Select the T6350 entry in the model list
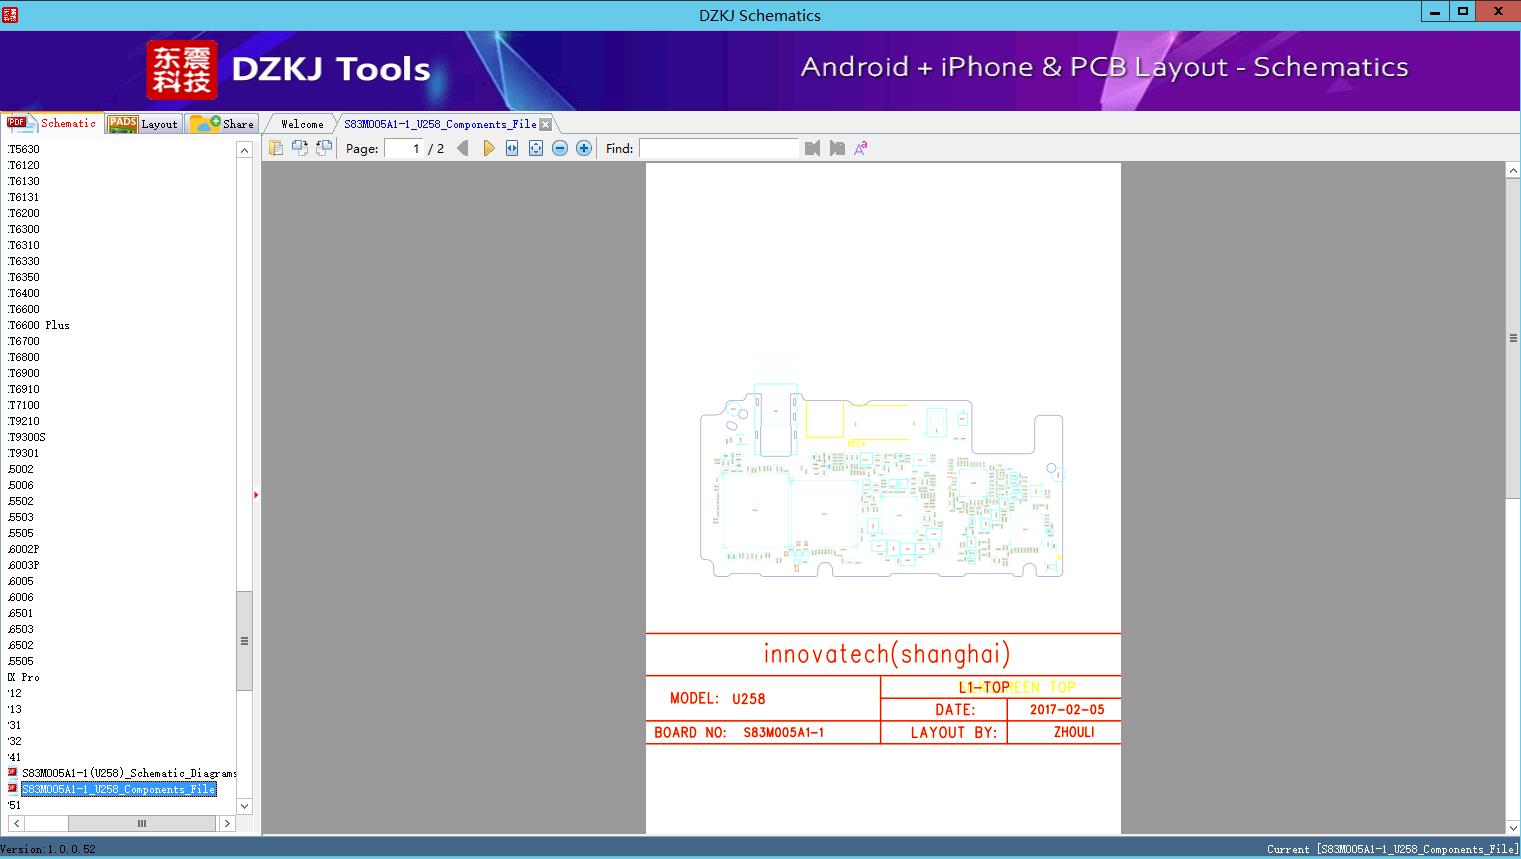The image size is (1521, 859). click(x=24, y=277)
